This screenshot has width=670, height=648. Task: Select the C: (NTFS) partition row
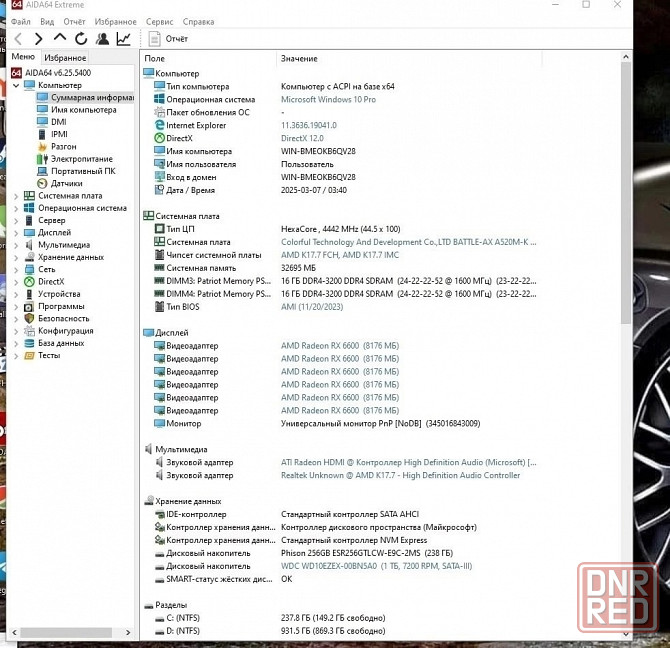pos(270,618)
